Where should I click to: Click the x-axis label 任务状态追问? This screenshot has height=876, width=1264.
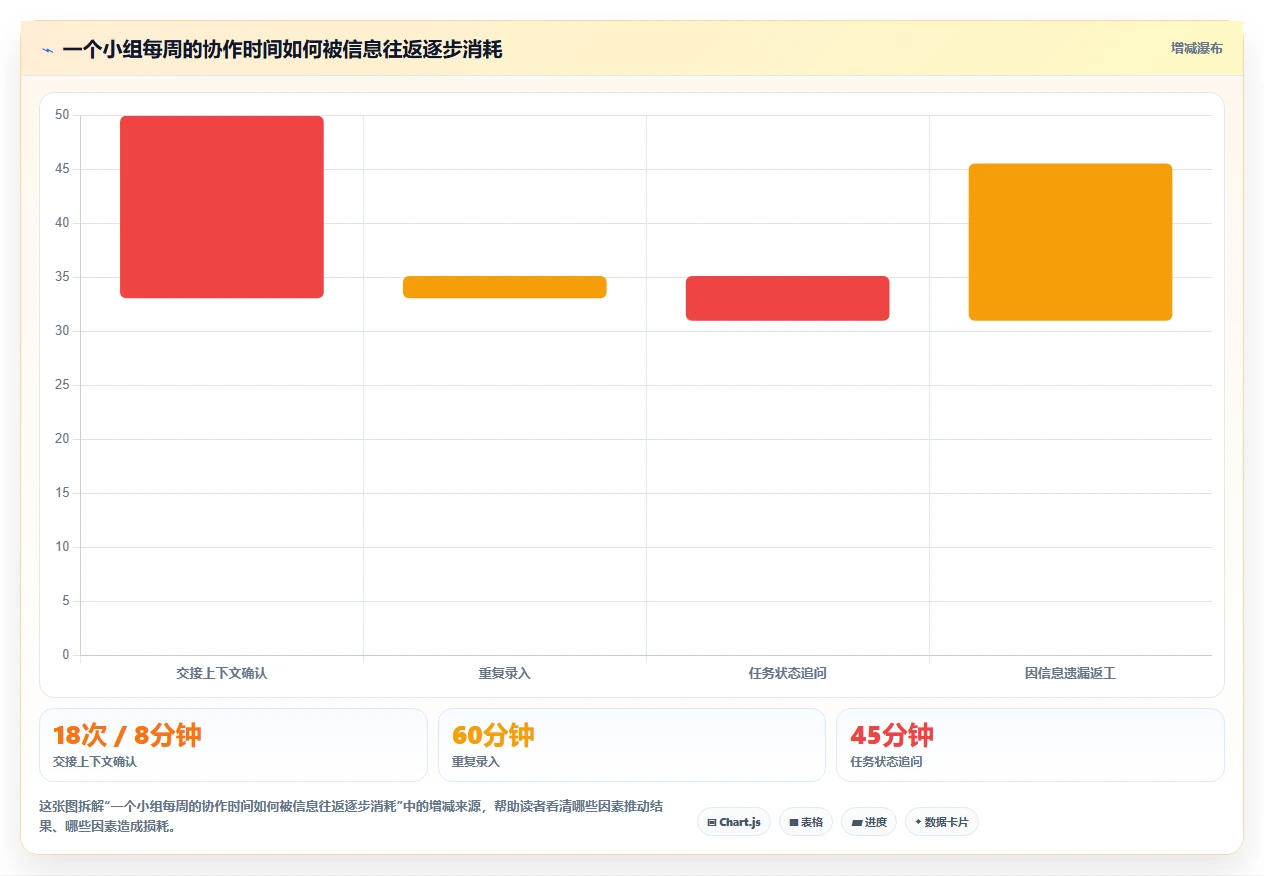(x=788, y=674)
